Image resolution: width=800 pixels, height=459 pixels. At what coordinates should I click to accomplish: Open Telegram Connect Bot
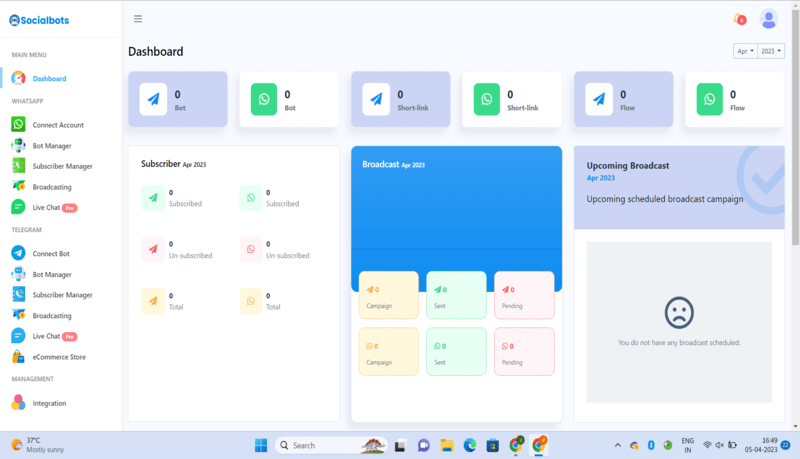coord(51,253)
